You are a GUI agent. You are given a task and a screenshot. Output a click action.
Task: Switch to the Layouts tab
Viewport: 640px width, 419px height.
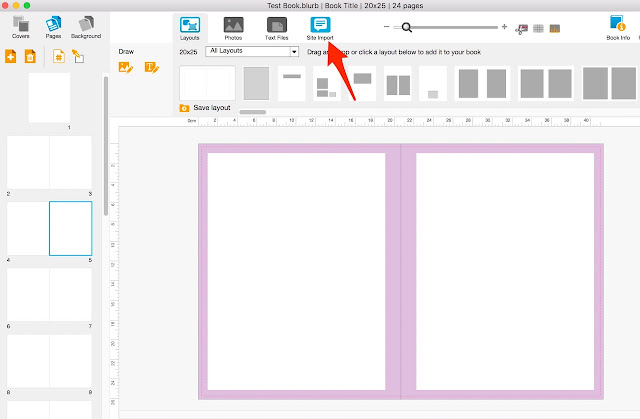click(x=190, y=28)
